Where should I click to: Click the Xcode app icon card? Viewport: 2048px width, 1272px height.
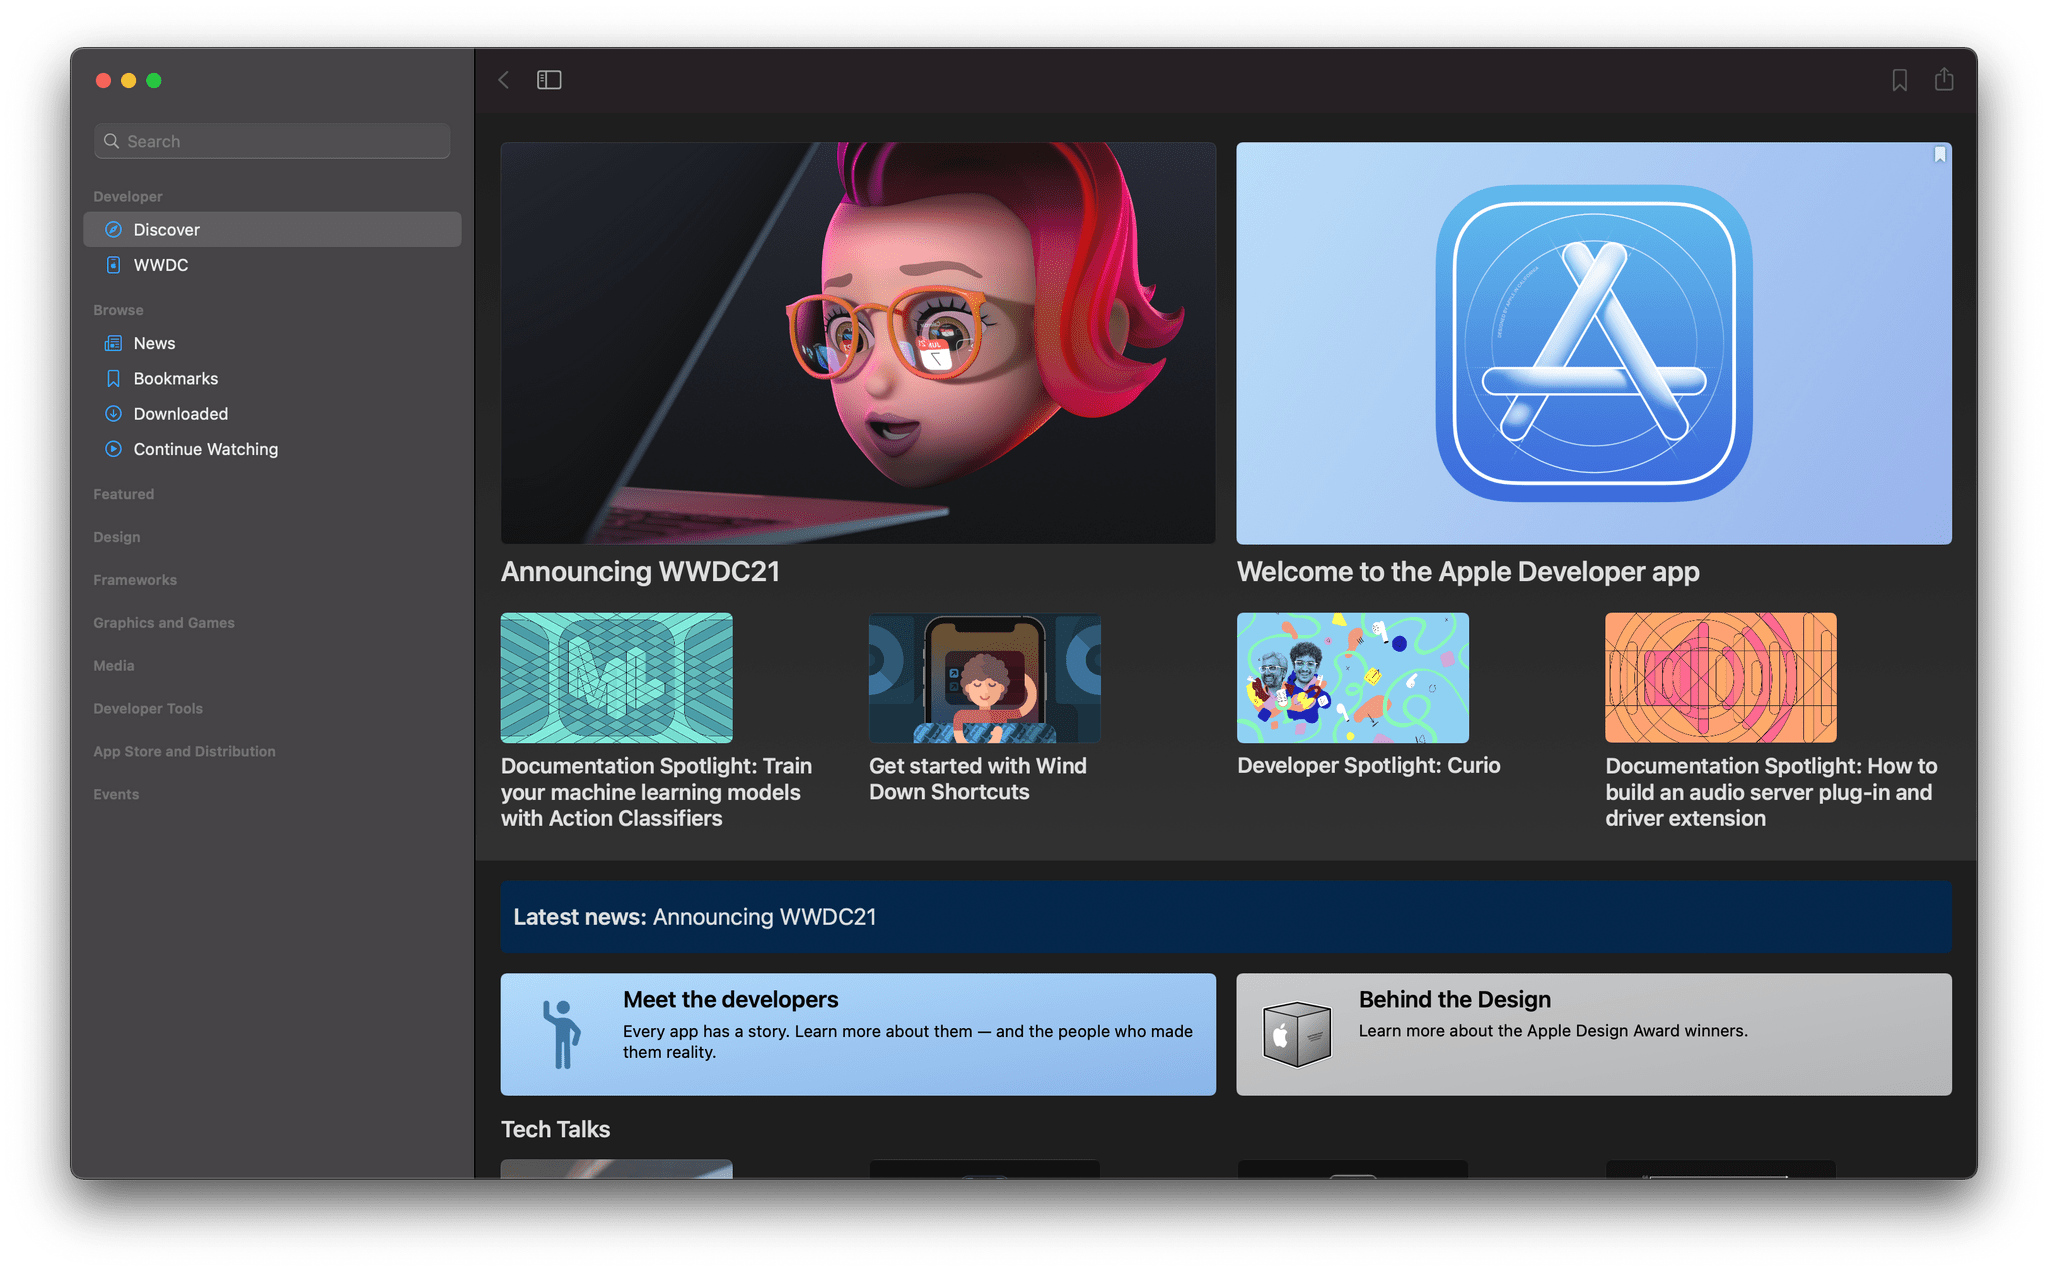(x=1597, y=344)
